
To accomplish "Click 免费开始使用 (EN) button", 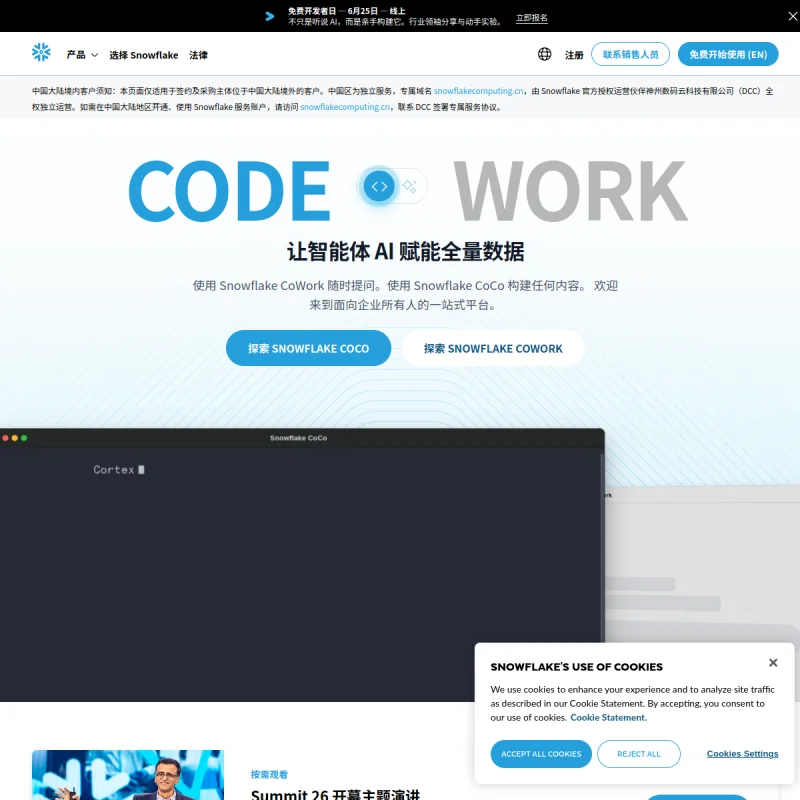I will point(728,54).
